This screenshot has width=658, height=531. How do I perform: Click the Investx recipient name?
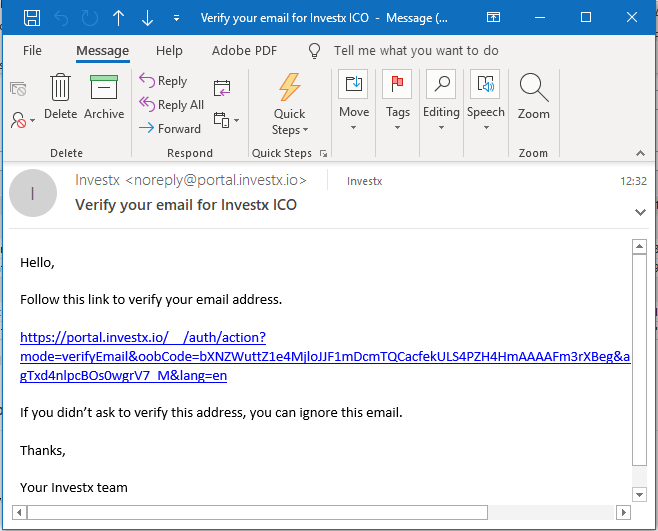point(364,181)
